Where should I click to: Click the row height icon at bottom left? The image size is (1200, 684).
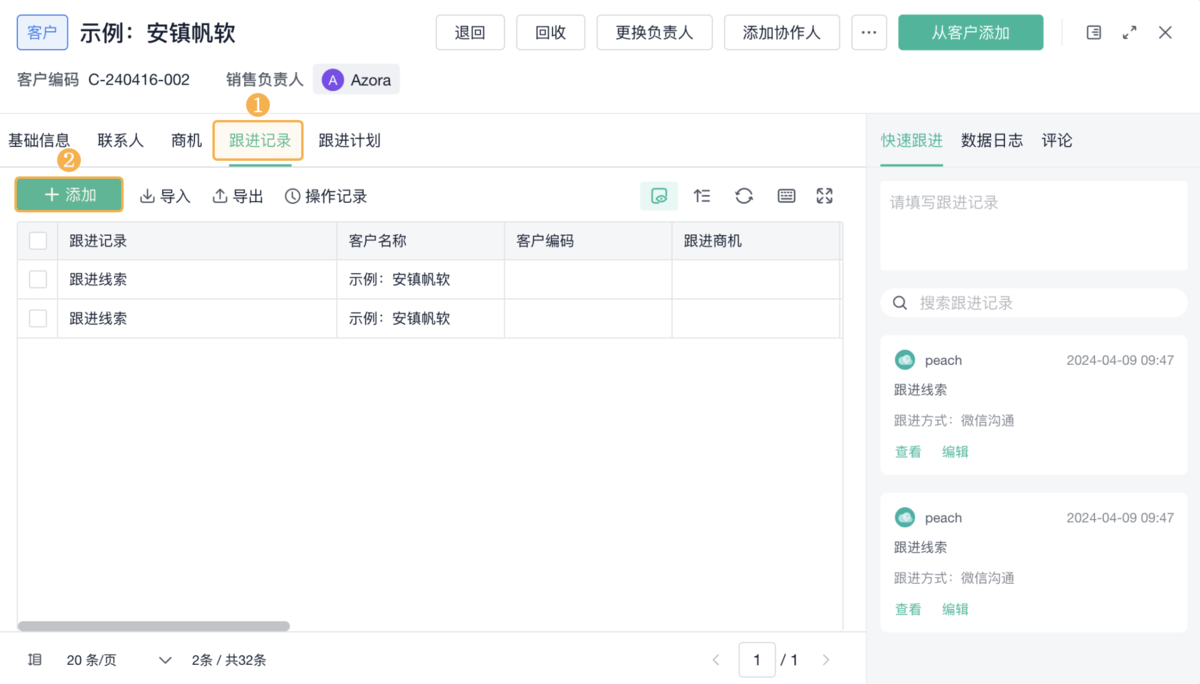pos(35,660)
